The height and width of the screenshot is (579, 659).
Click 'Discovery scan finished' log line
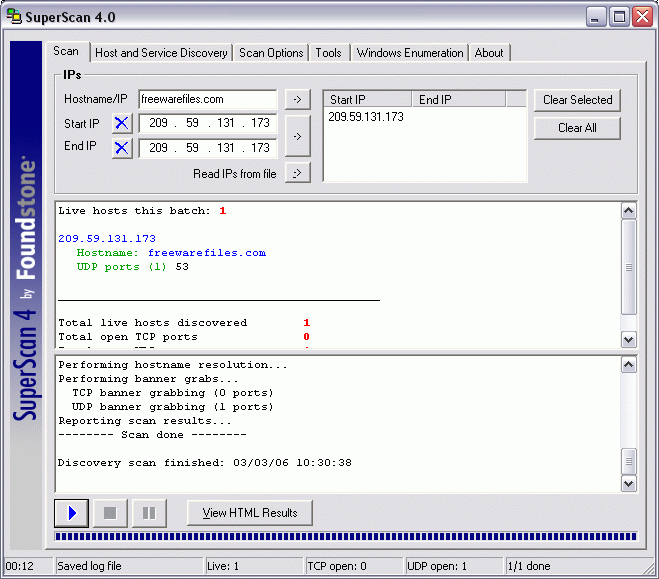click(x=205, y=463)
